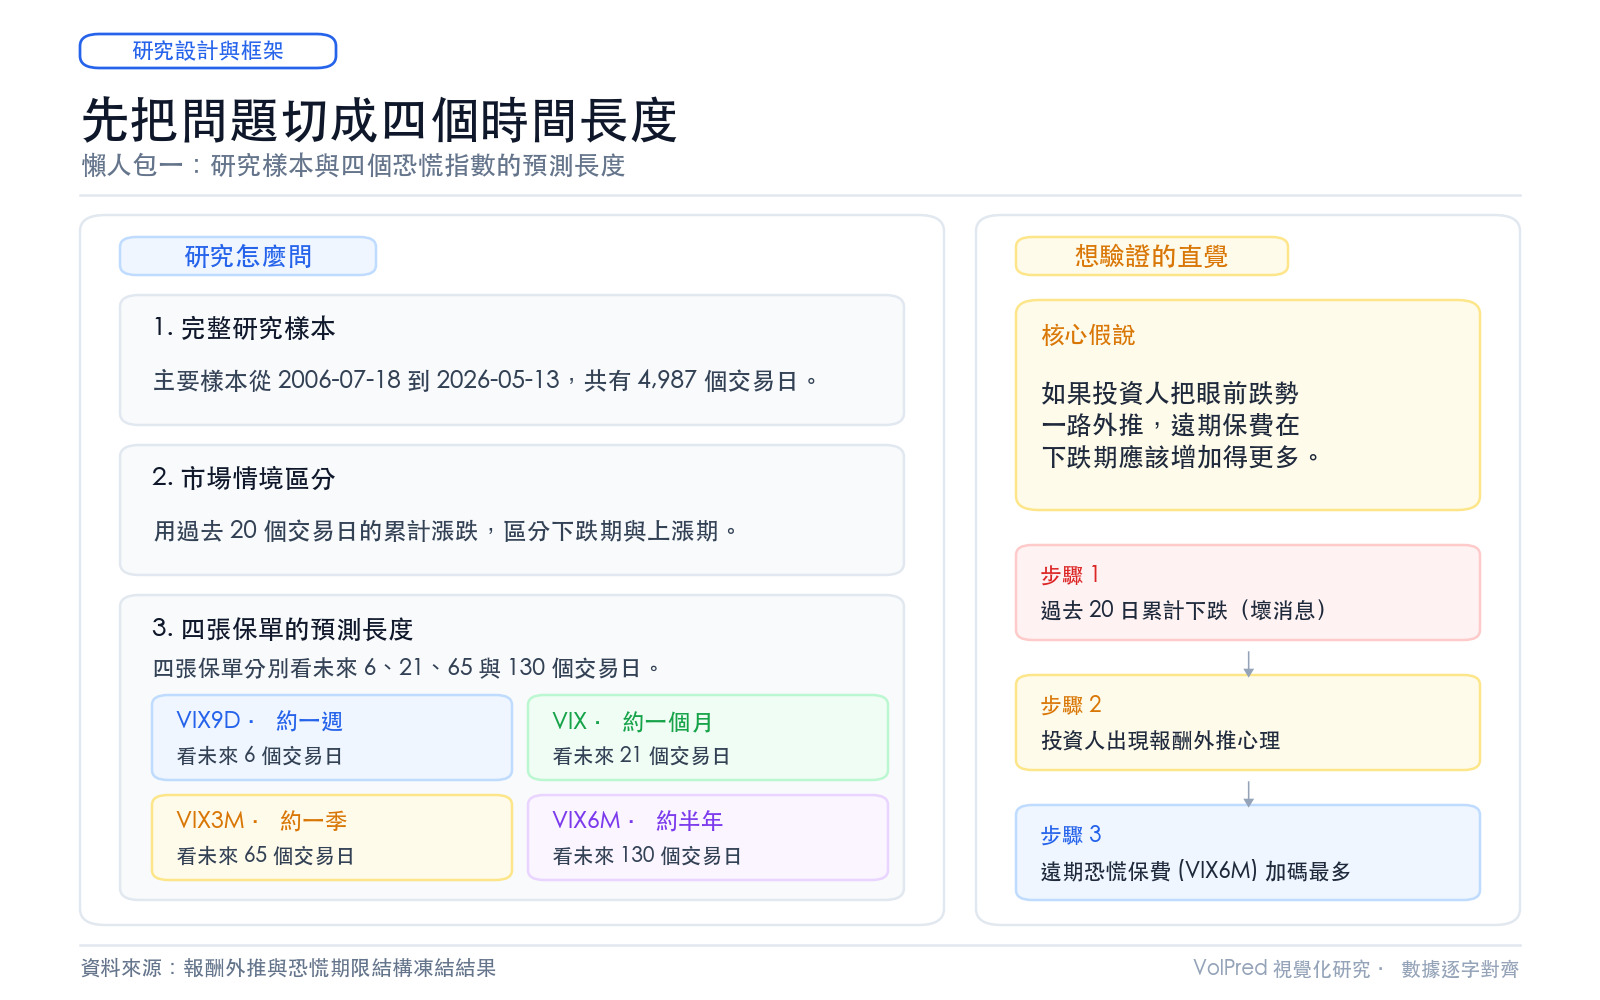Screen dimensions: 1600x1000
Task: Click heading 3. 四張保單的預測長度
Action: tap(283, 629)
